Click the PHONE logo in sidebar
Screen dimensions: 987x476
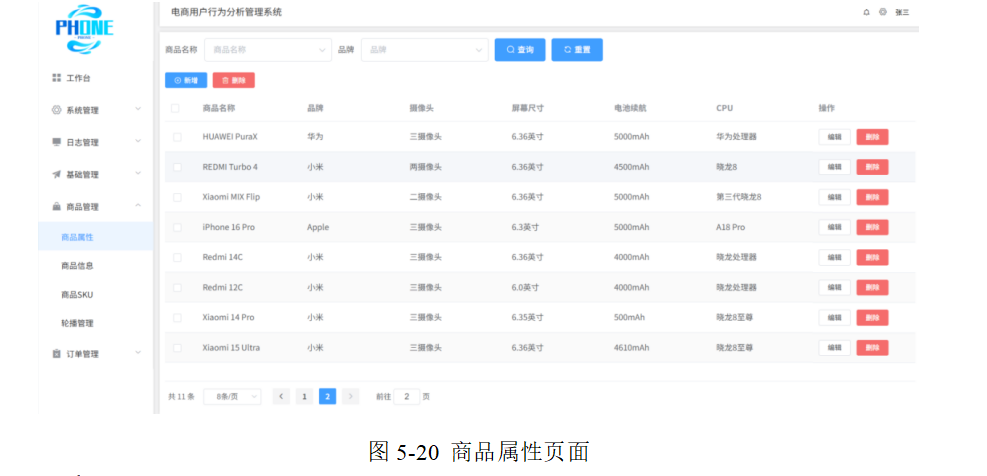tap(84, 28)
